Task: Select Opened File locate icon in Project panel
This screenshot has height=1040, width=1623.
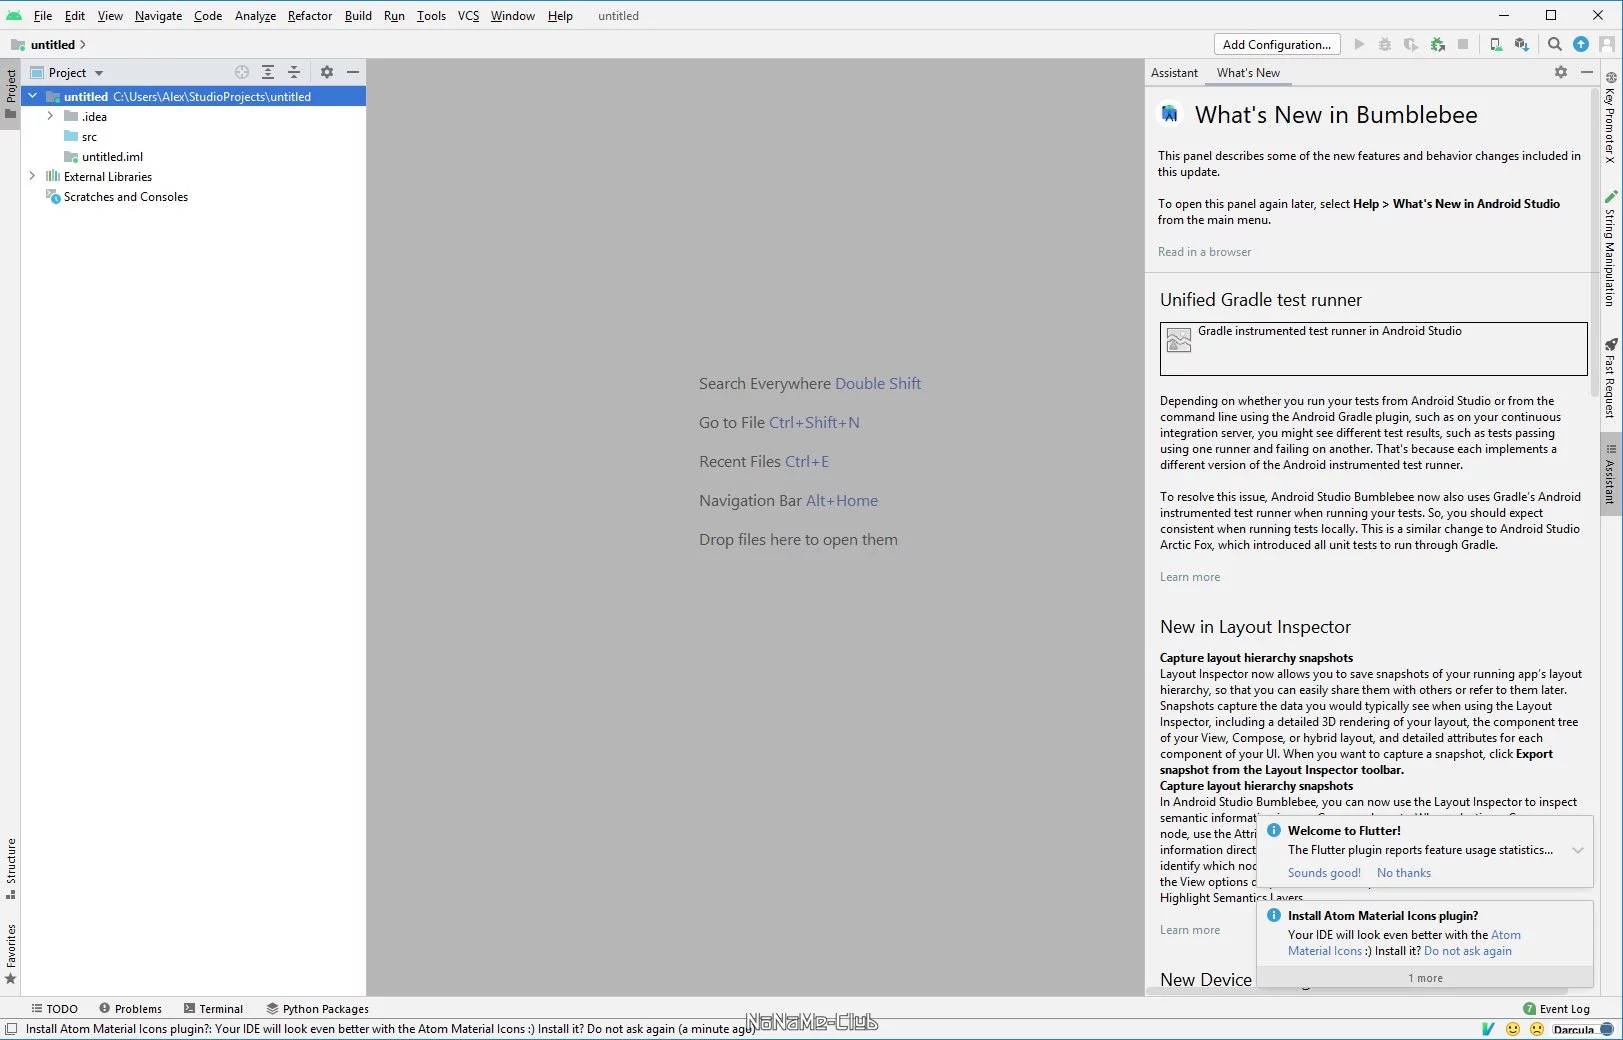Action: [242, 72]
